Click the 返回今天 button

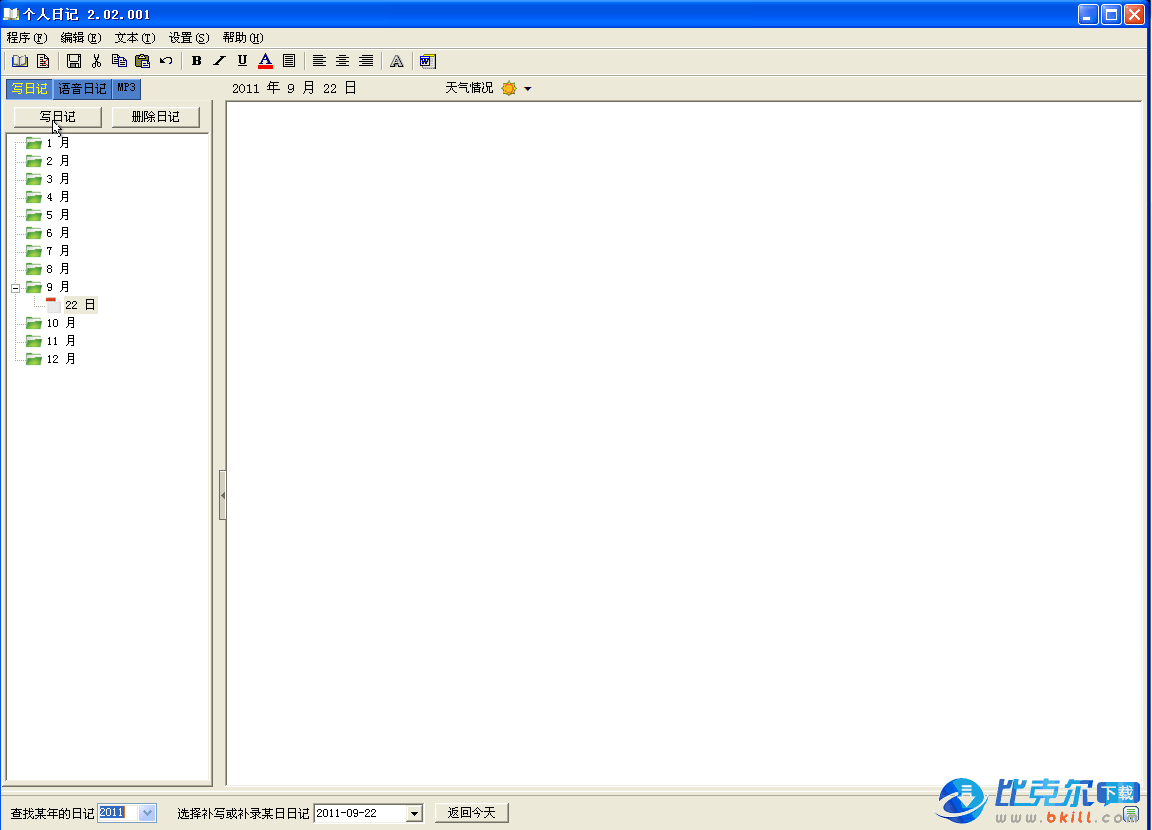click(x=472, y=813)
